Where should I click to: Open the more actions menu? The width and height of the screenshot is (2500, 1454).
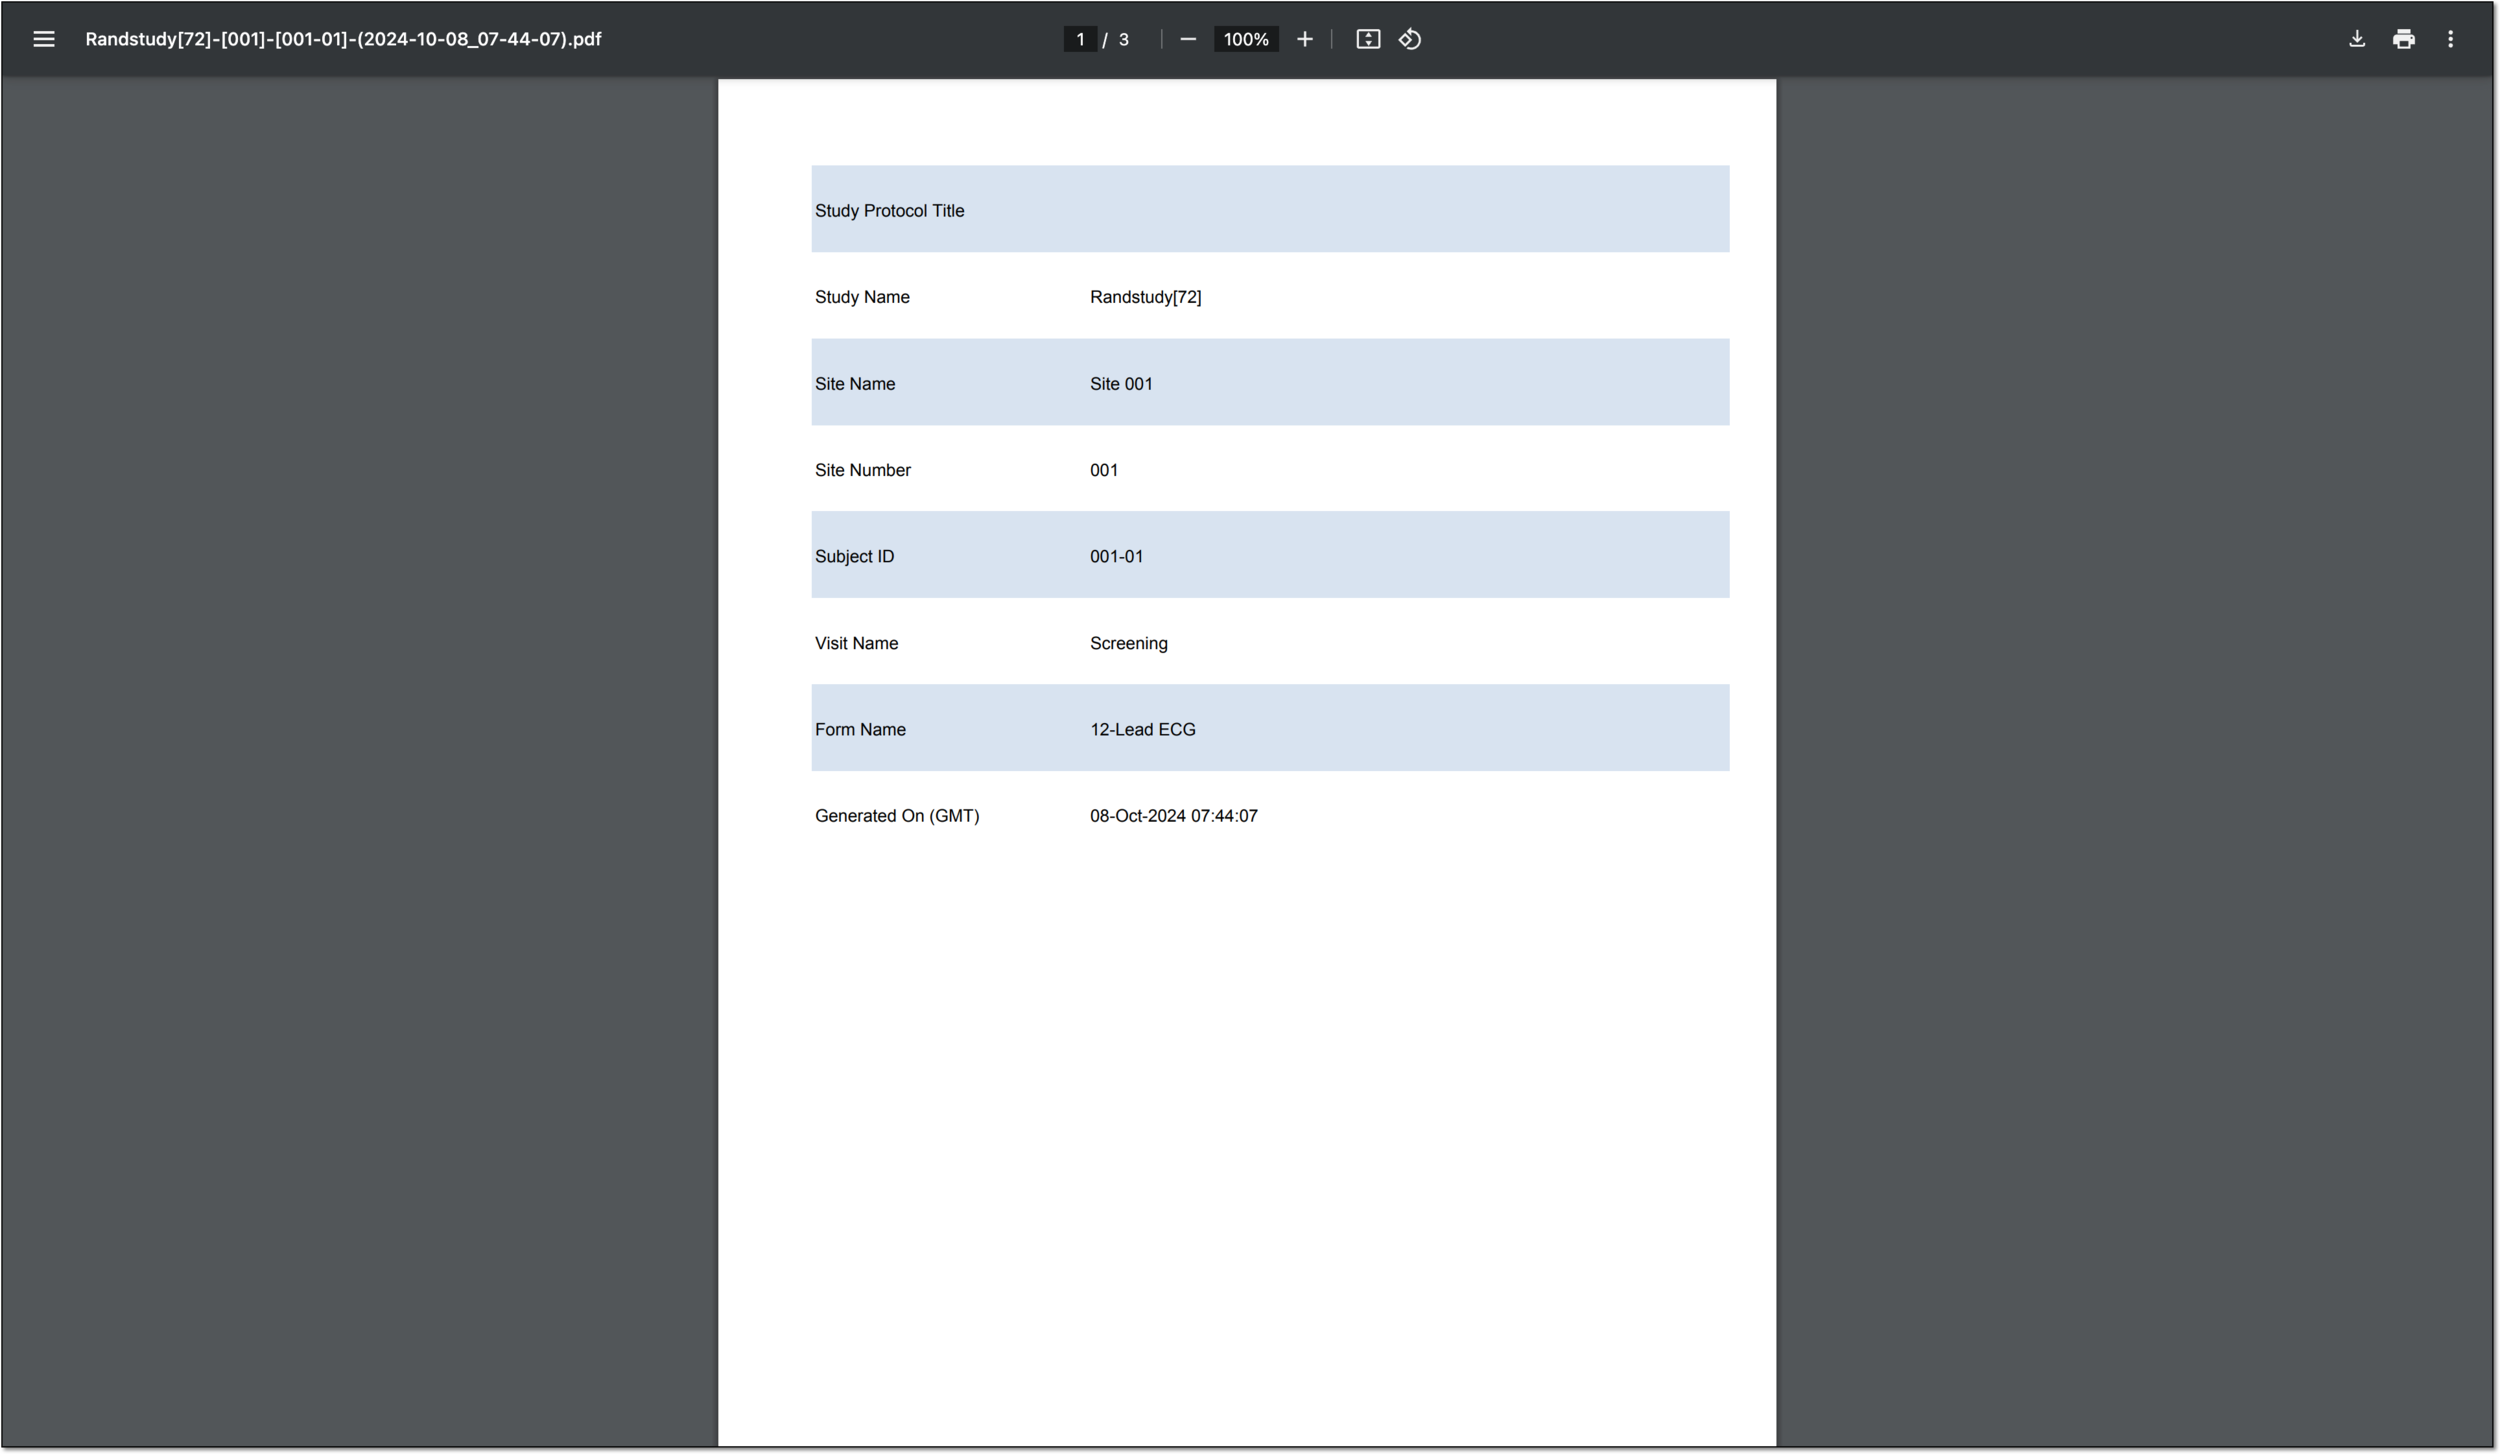pyautogui.click(x=2450, y=39)
